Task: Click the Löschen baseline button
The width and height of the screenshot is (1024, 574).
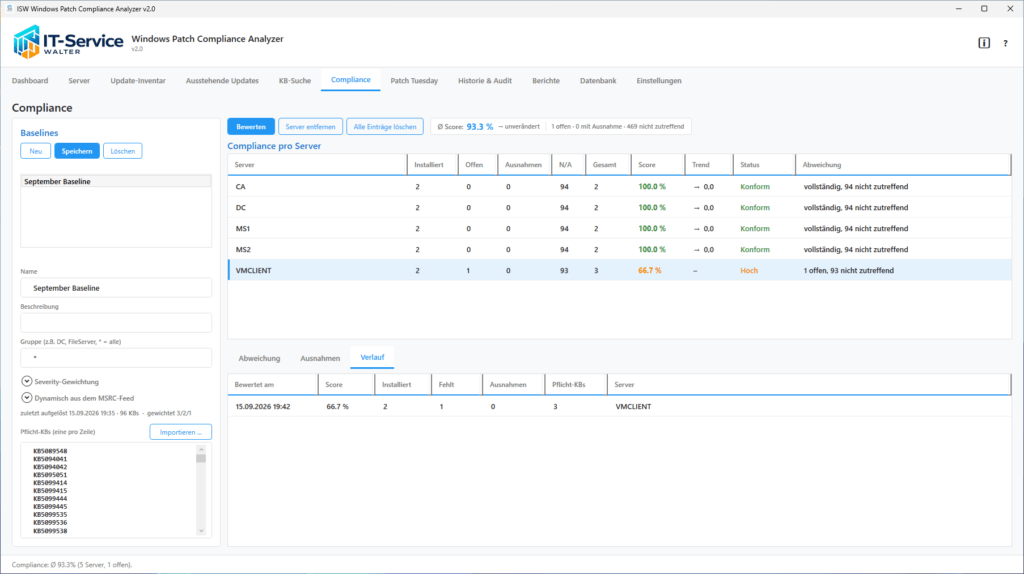Action: click(122, 151)
